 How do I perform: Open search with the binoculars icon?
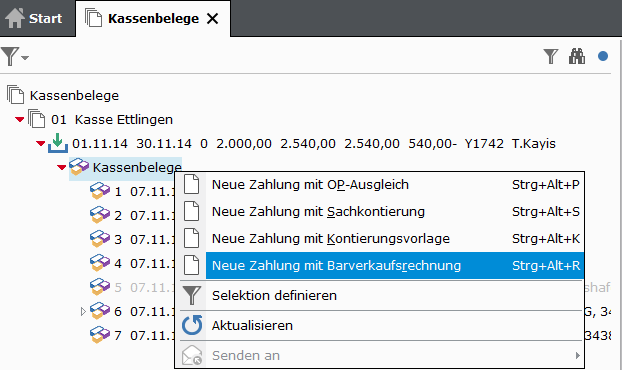[x=577, y=56]
